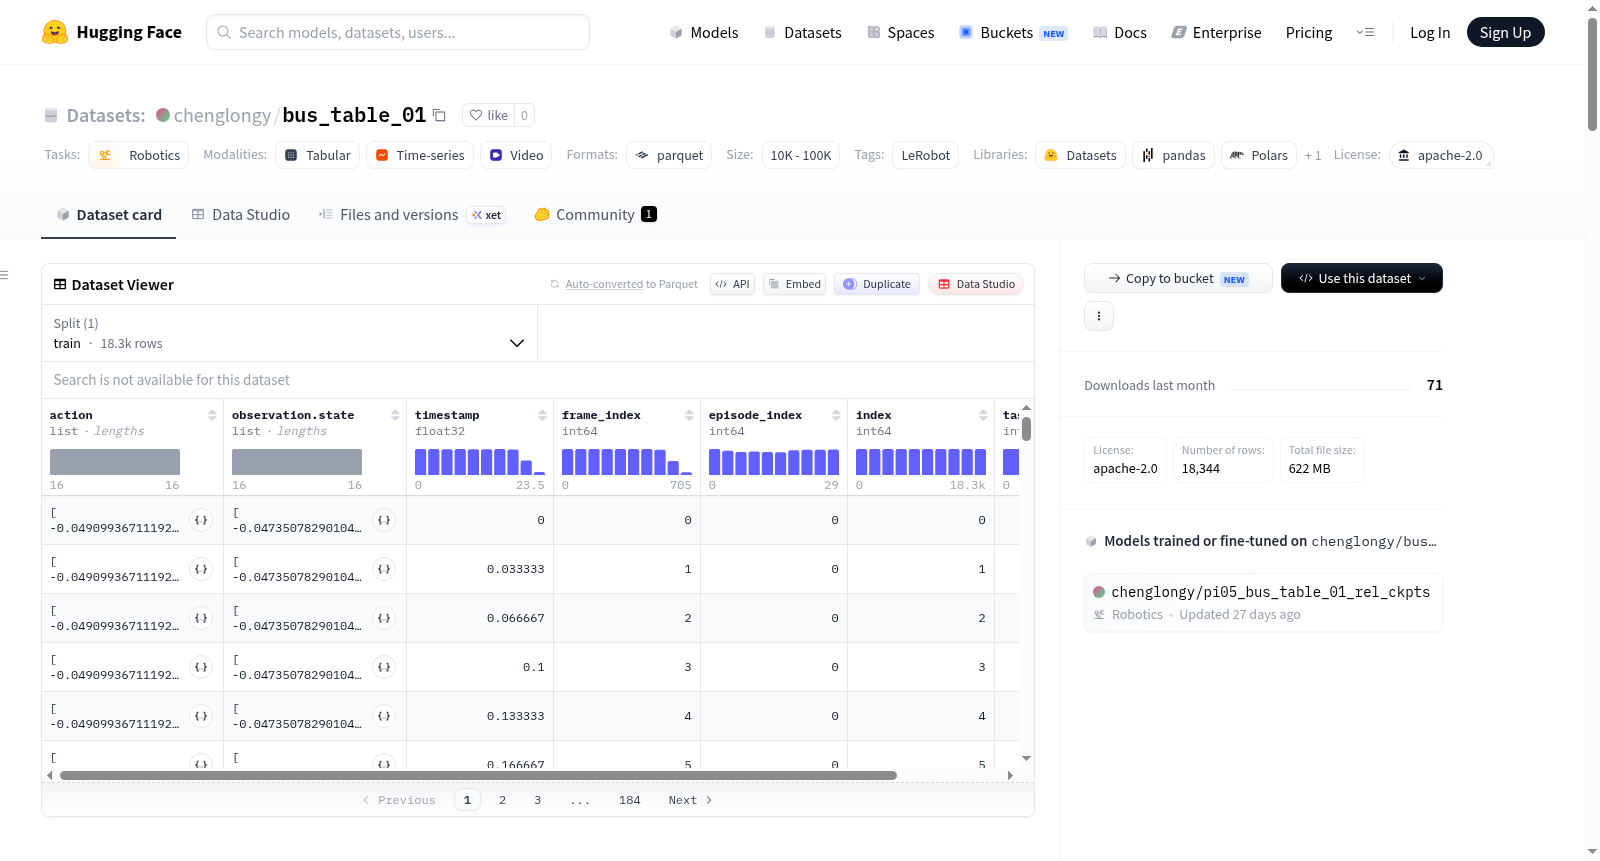
Task: Focus the search models and datasets field
Action: pyautogui.click(x=398, y=32)
